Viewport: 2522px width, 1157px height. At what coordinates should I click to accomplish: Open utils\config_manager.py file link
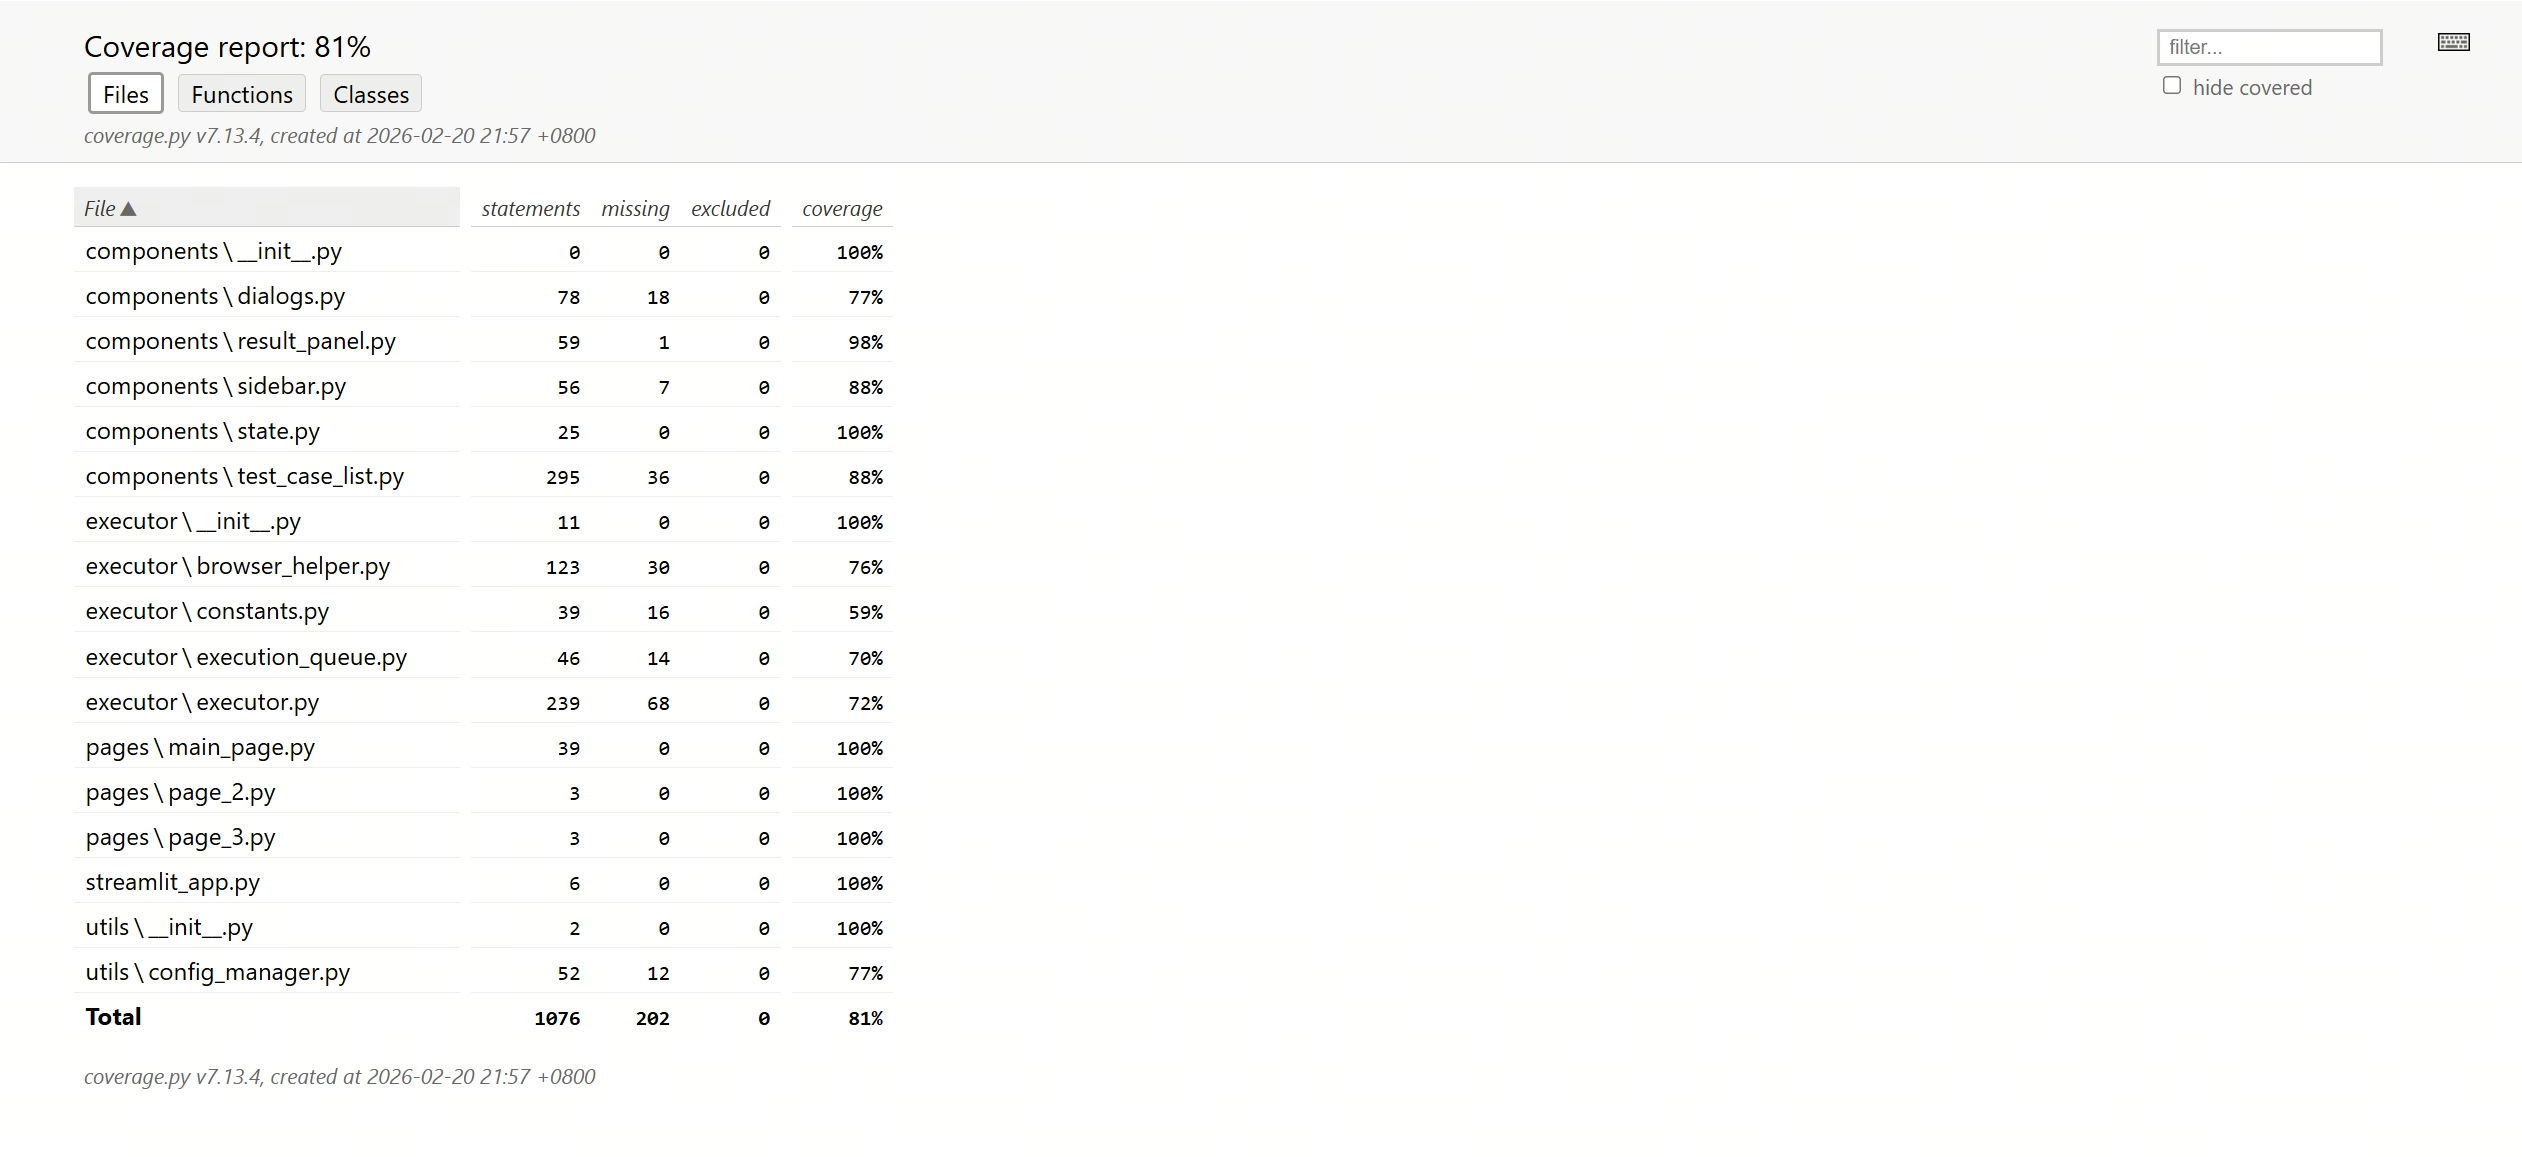218,972
